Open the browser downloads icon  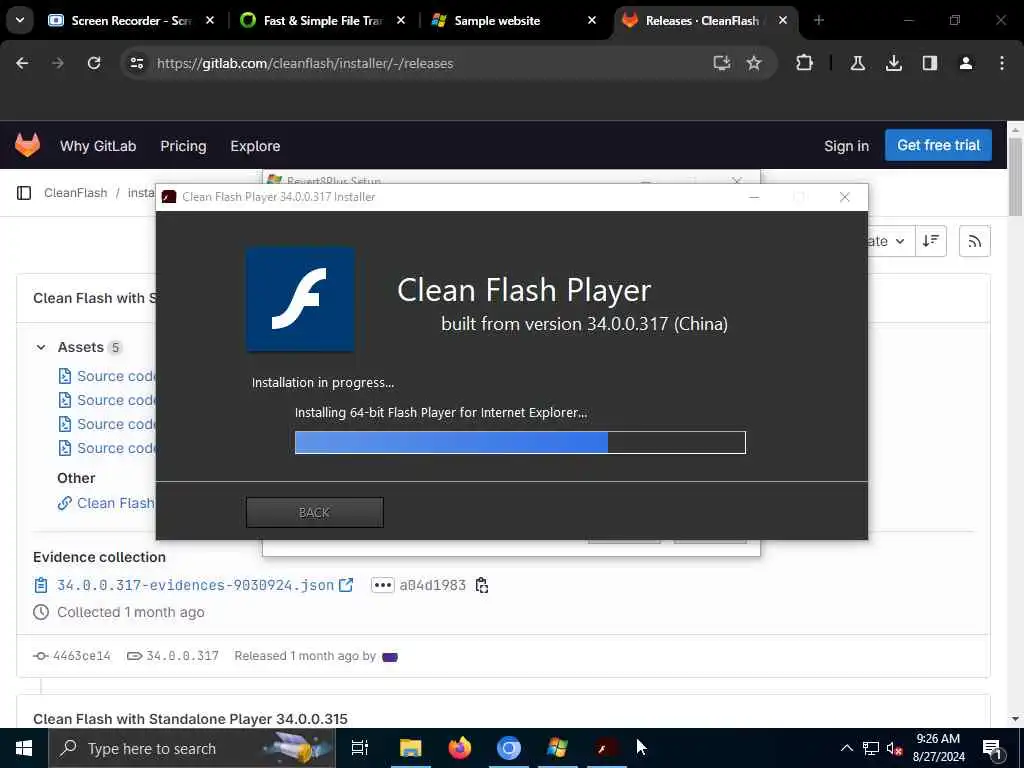[893, 63]
